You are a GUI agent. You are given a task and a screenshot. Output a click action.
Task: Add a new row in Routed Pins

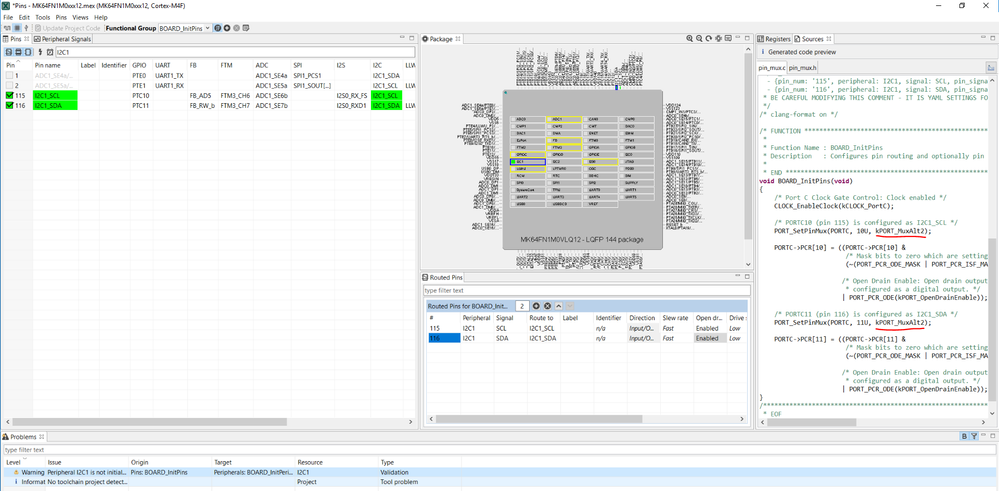(536, 306)
